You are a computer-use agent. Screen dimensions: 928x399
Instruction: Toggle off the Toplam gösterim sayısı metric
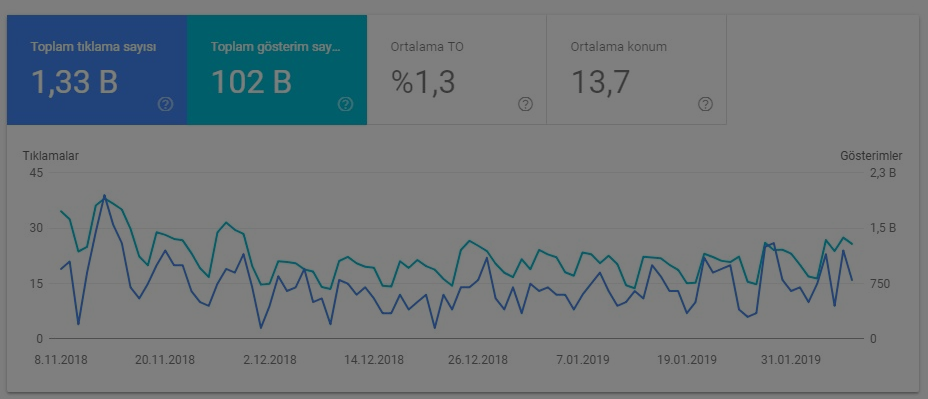pos(277,70)
